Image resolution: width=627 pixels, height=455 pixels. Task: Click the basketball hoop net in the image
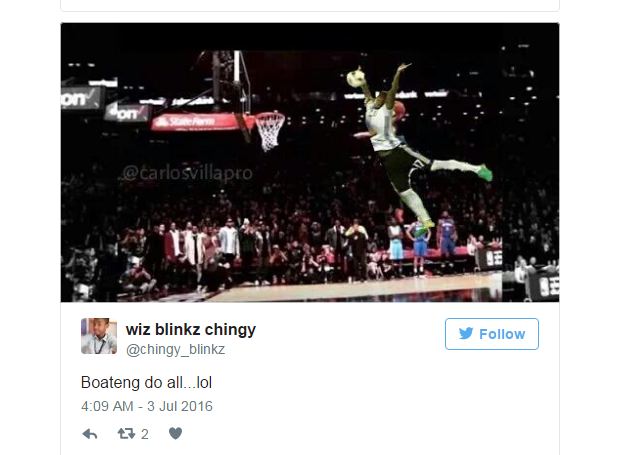(270, 132)
